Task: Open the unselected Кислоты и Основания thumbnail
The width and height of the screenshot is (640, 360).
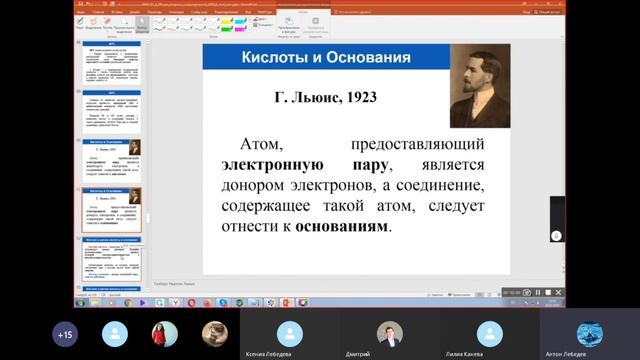Action: point(112,161)
